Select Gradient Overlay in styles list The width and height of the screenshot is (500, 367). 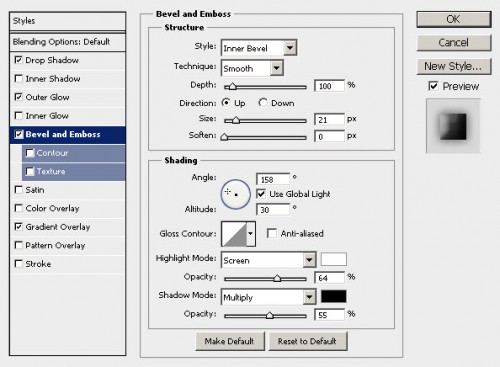(58, 227)
